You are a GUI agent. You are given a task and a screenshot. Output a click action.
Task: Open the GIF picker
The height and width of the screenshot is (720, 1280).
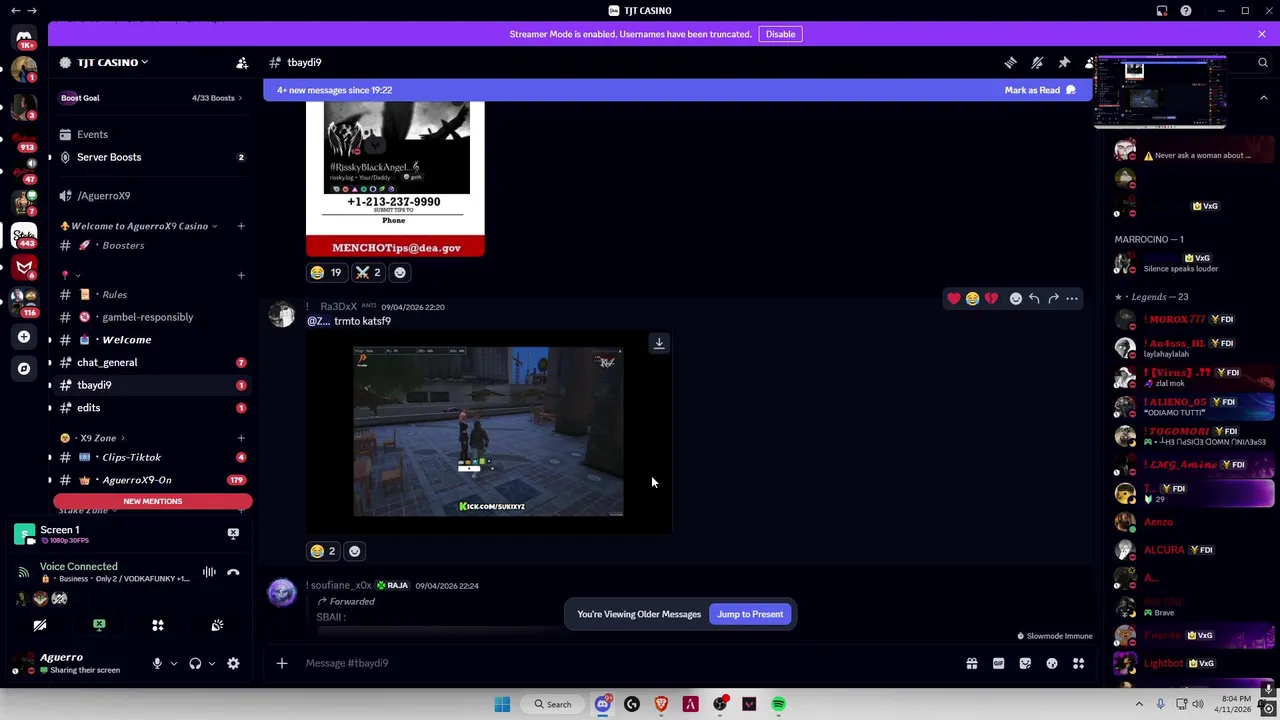(x=998, y=663)
